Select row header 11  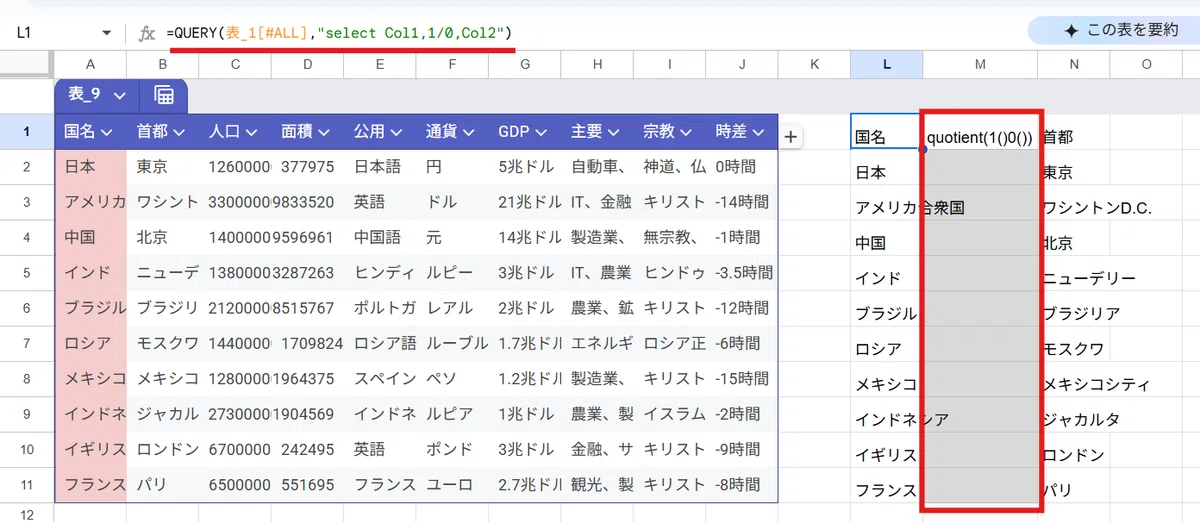tap(27, 486)
